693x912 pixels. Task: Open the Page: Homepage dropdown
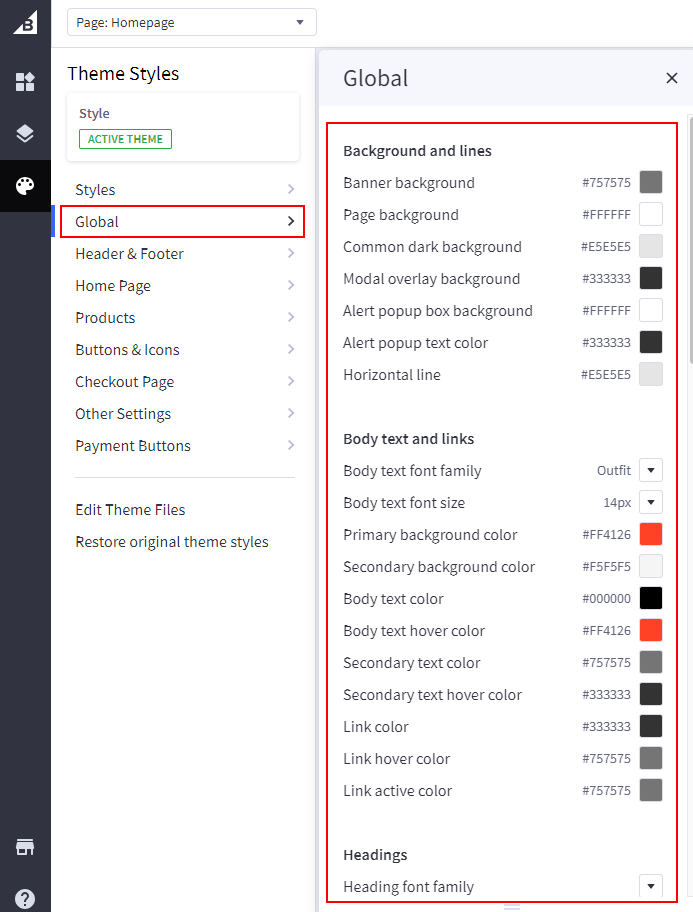click(191, 22)
